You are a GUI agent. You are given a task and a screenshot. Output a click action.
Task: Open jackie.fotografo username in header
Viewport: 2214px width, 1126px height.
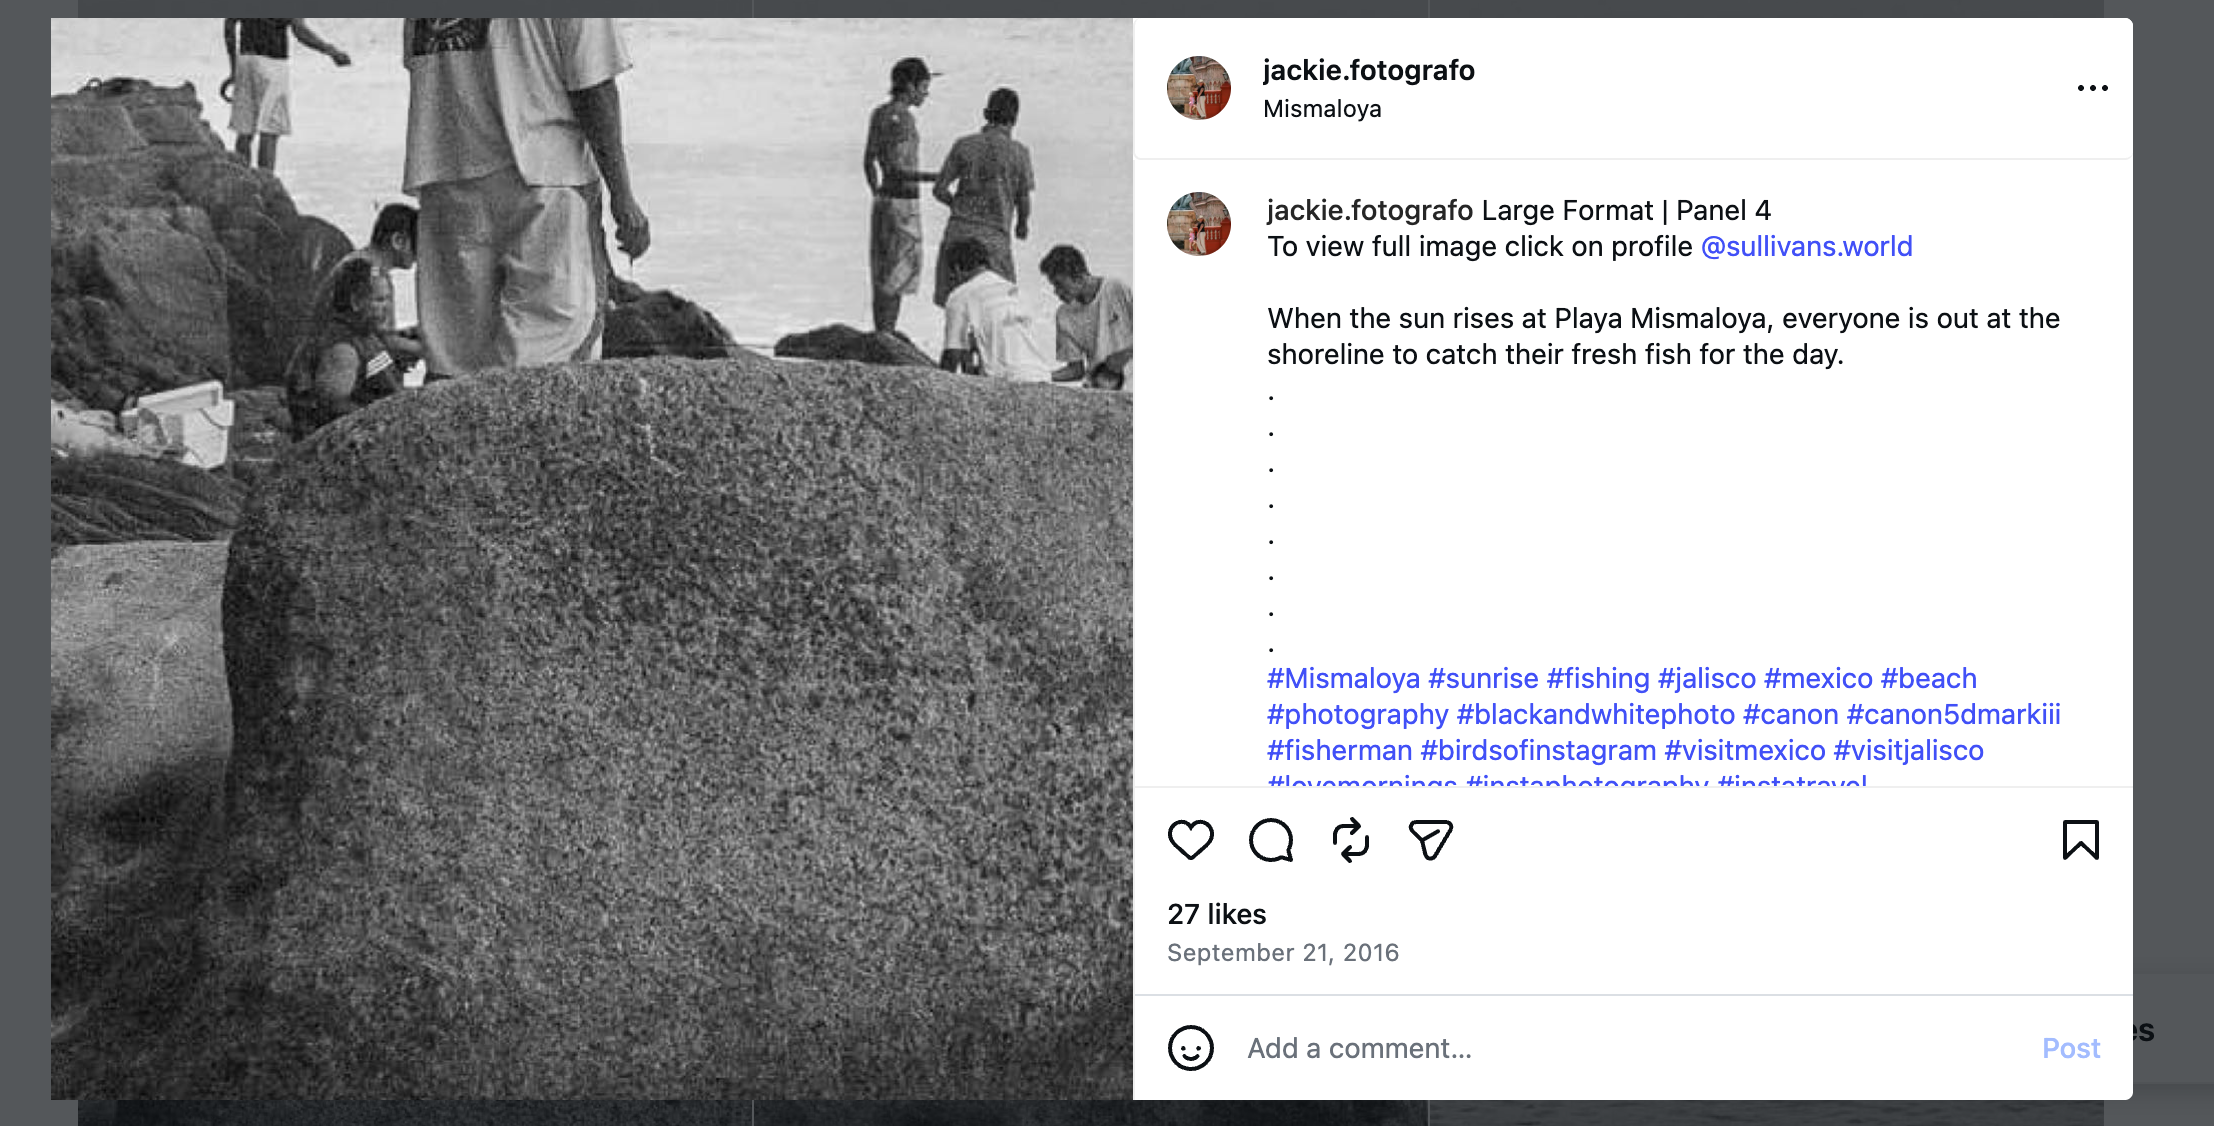(x=1368, y=70)
